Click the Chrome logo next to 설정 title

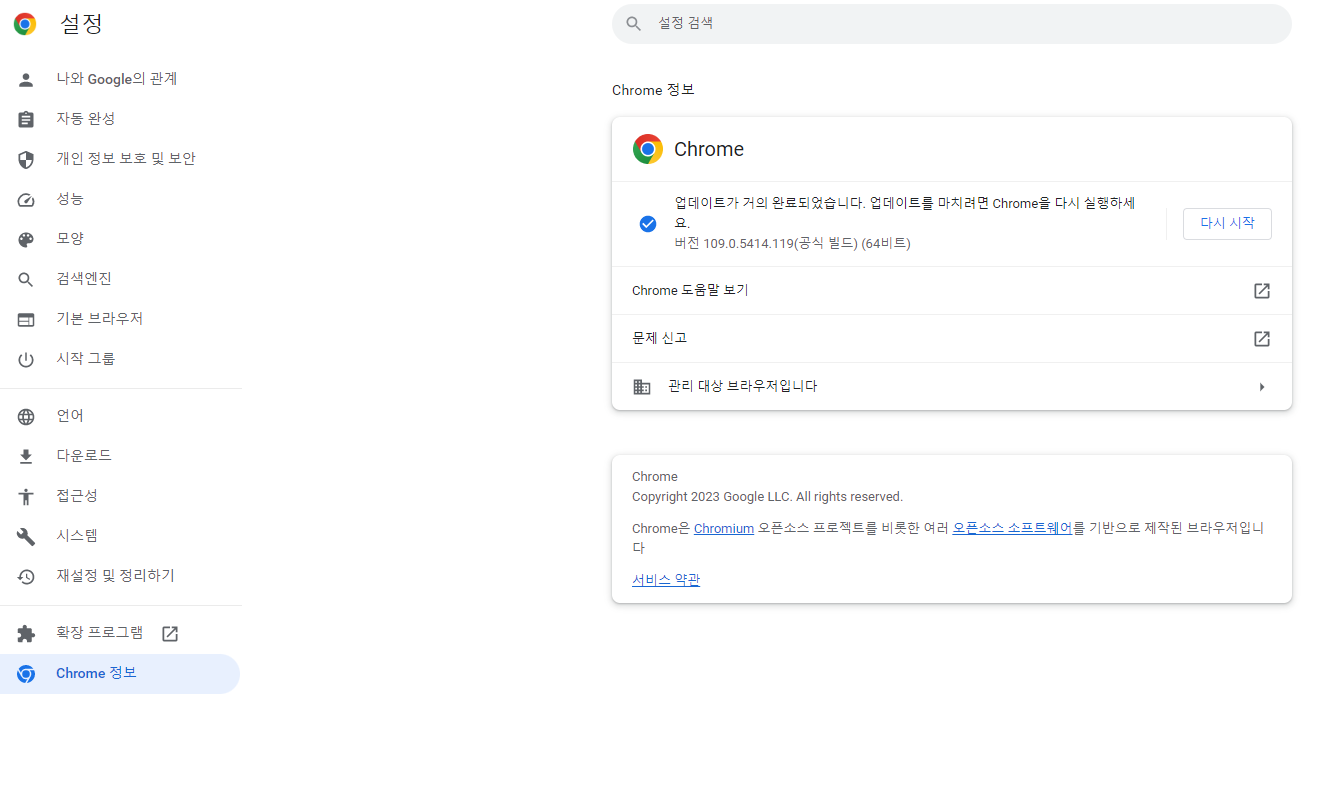pyautogui.click(x=25, y=24)
